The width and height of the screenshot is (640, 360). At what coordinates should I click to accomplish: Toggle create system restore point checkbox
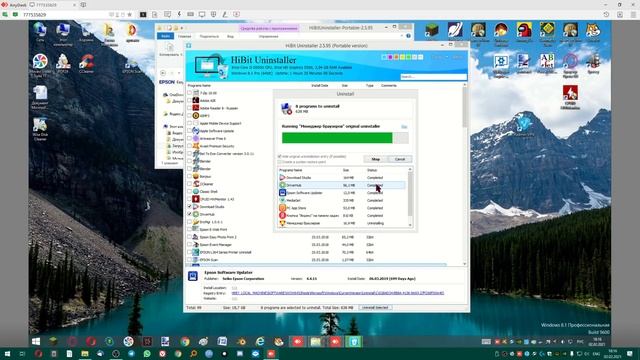point(280,162)
